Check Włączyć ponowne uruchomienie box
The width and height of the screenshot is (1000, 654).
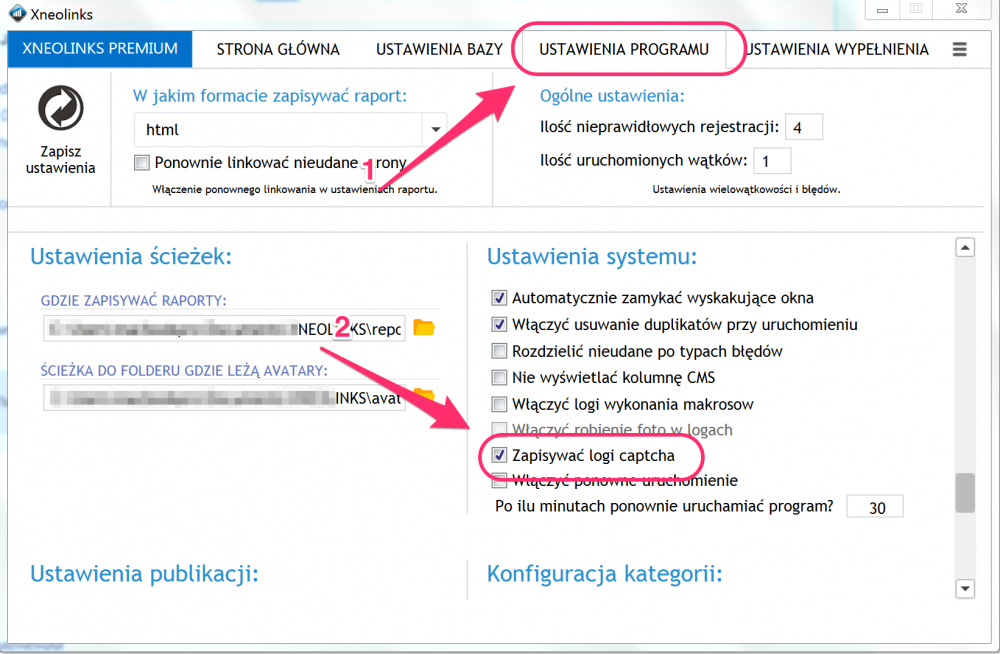tap(499, 480)
